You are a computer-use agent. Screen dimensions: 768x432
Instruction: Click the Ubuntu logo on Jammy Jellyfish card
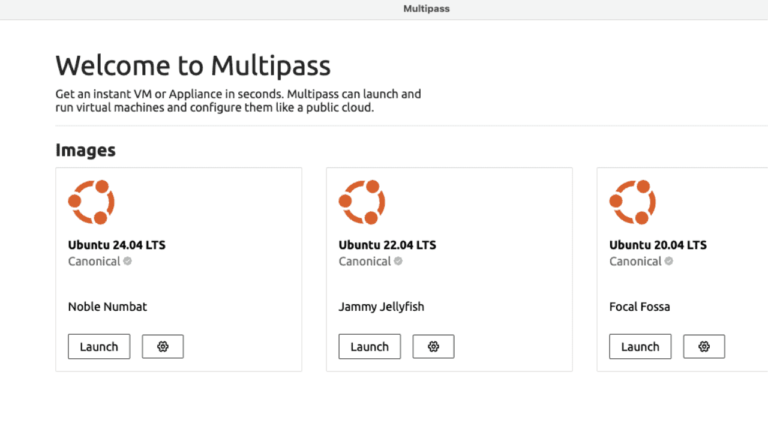[362, 202]
